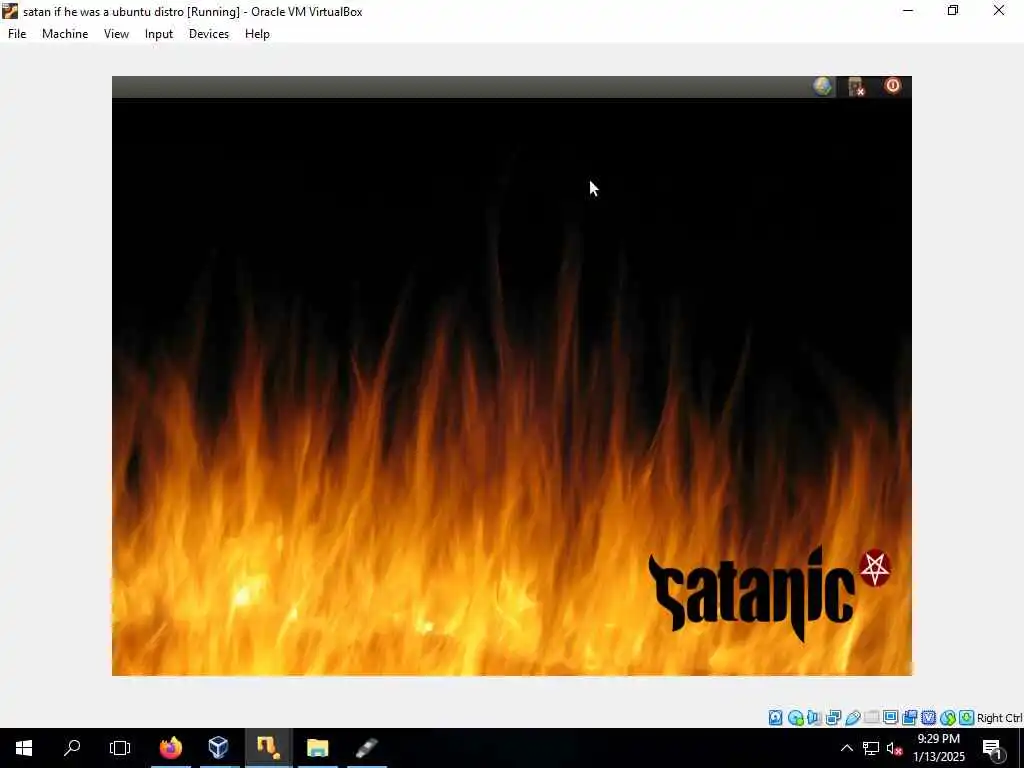Click the muted volume tray icon
The height and width of the screenshot is (768, 1024).
[894, 748]
